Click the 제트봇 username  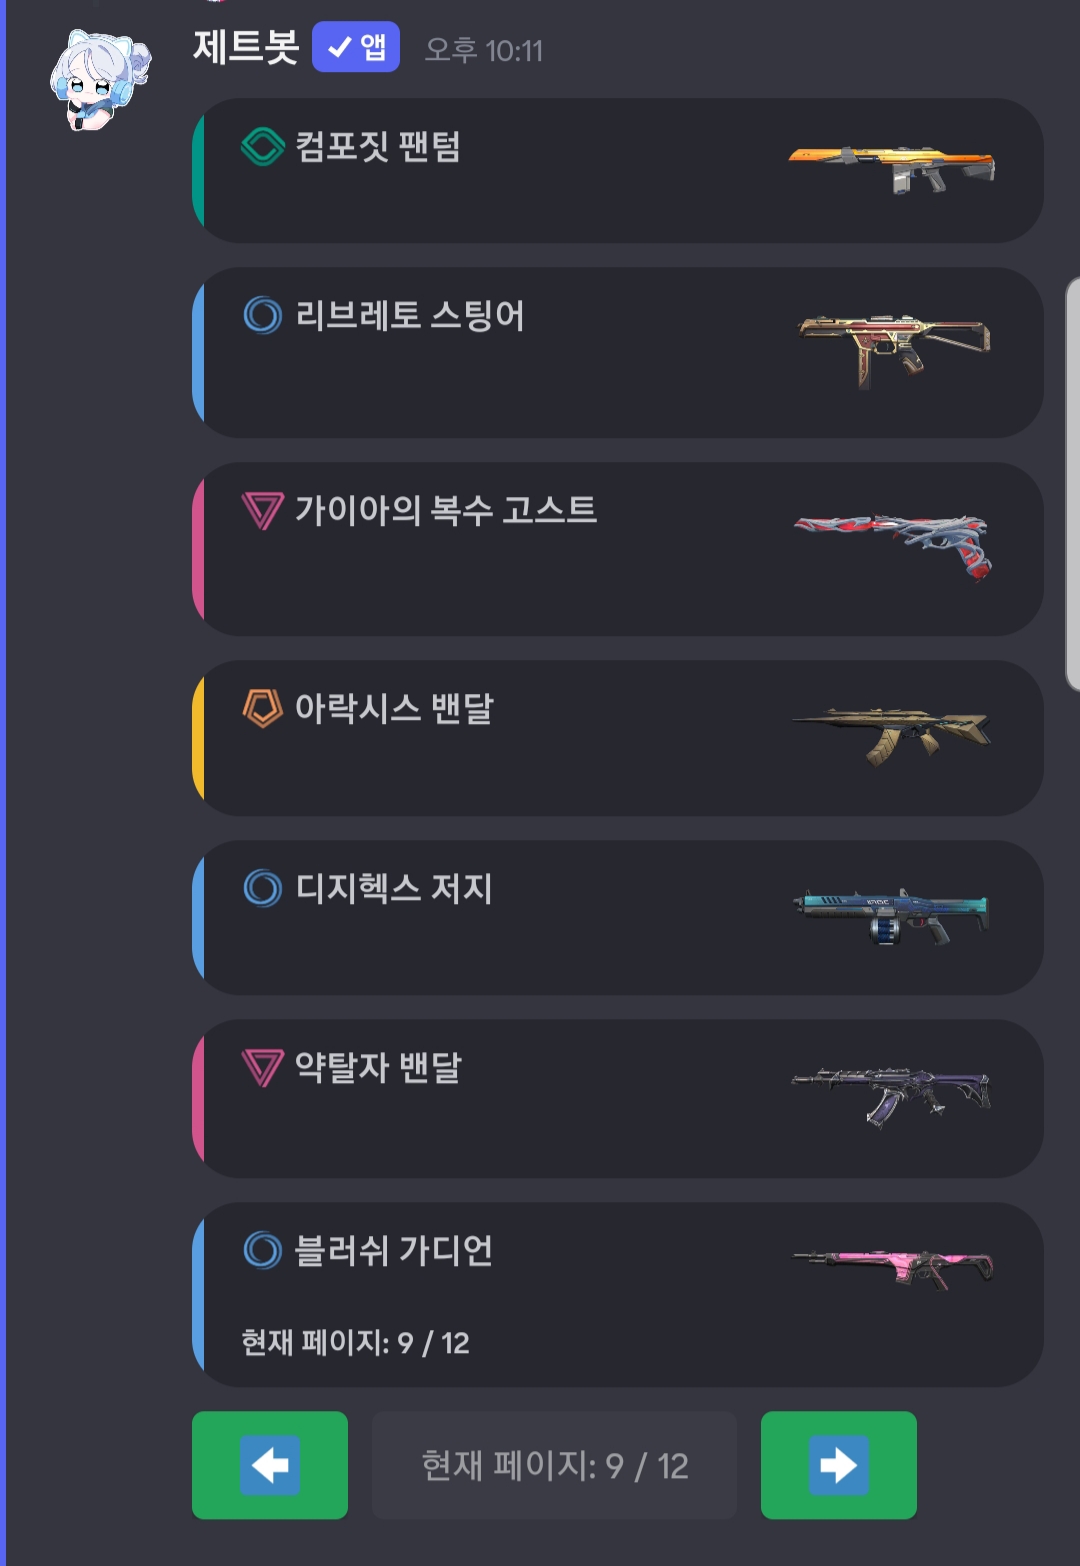point(246,47)
